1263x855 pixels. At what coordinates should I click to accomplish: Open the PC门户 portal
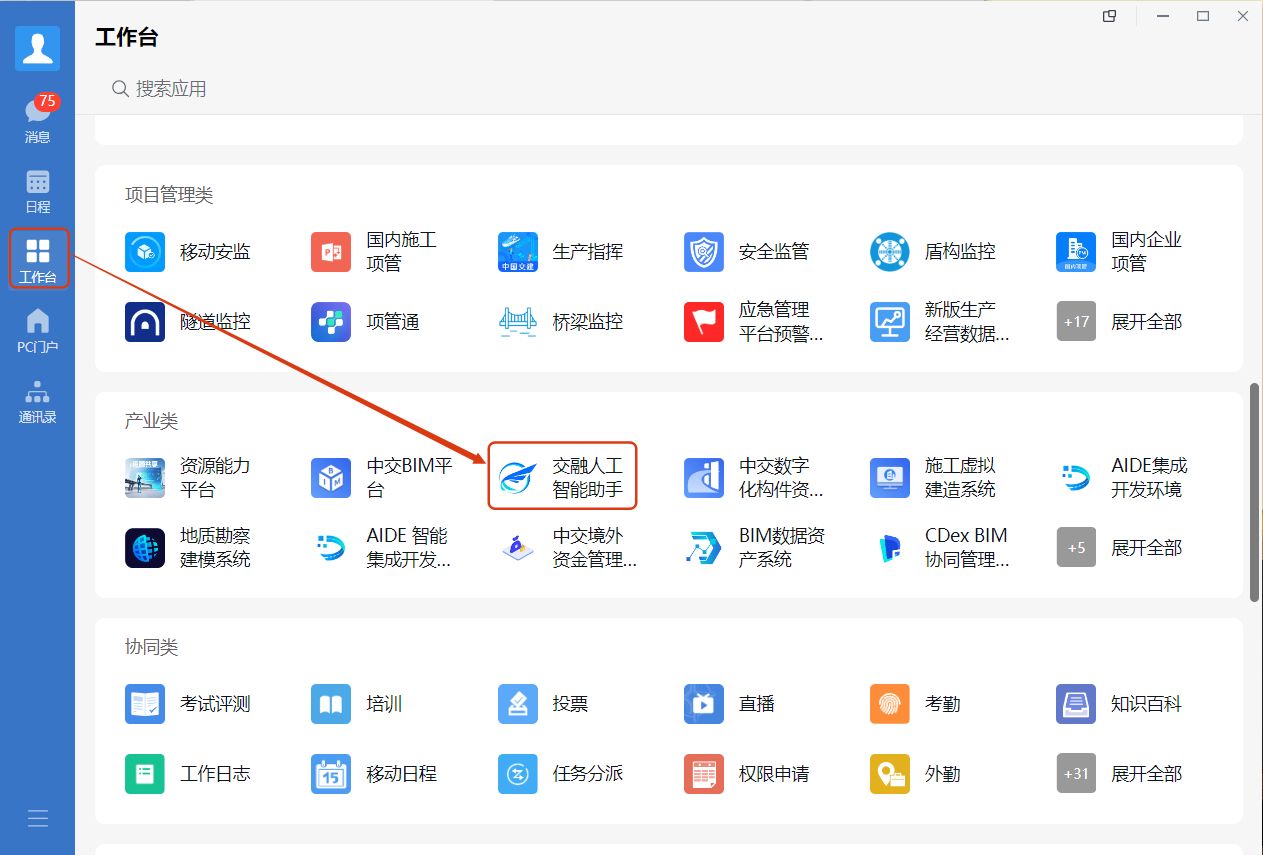[38, 331]
